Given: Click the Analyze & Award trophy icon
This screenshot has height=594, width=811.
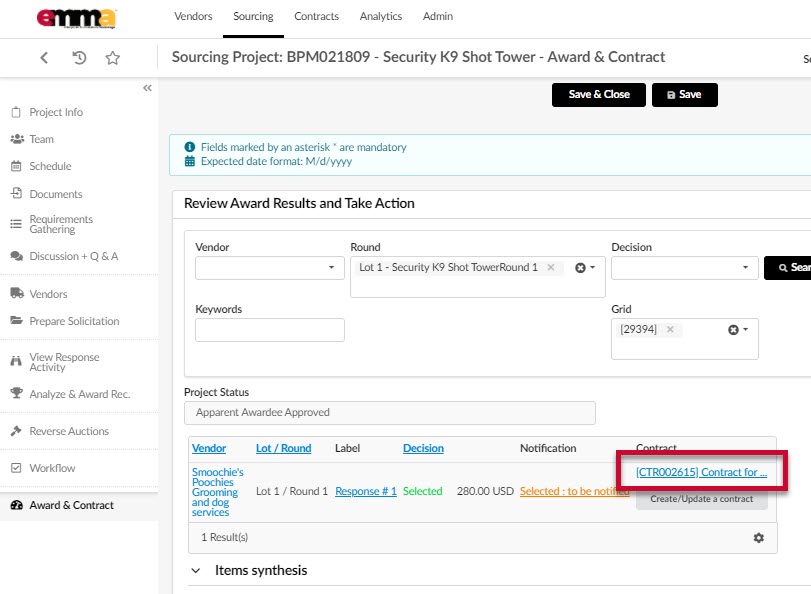Looking at the screenshot, I should click(x=17, y=393).
